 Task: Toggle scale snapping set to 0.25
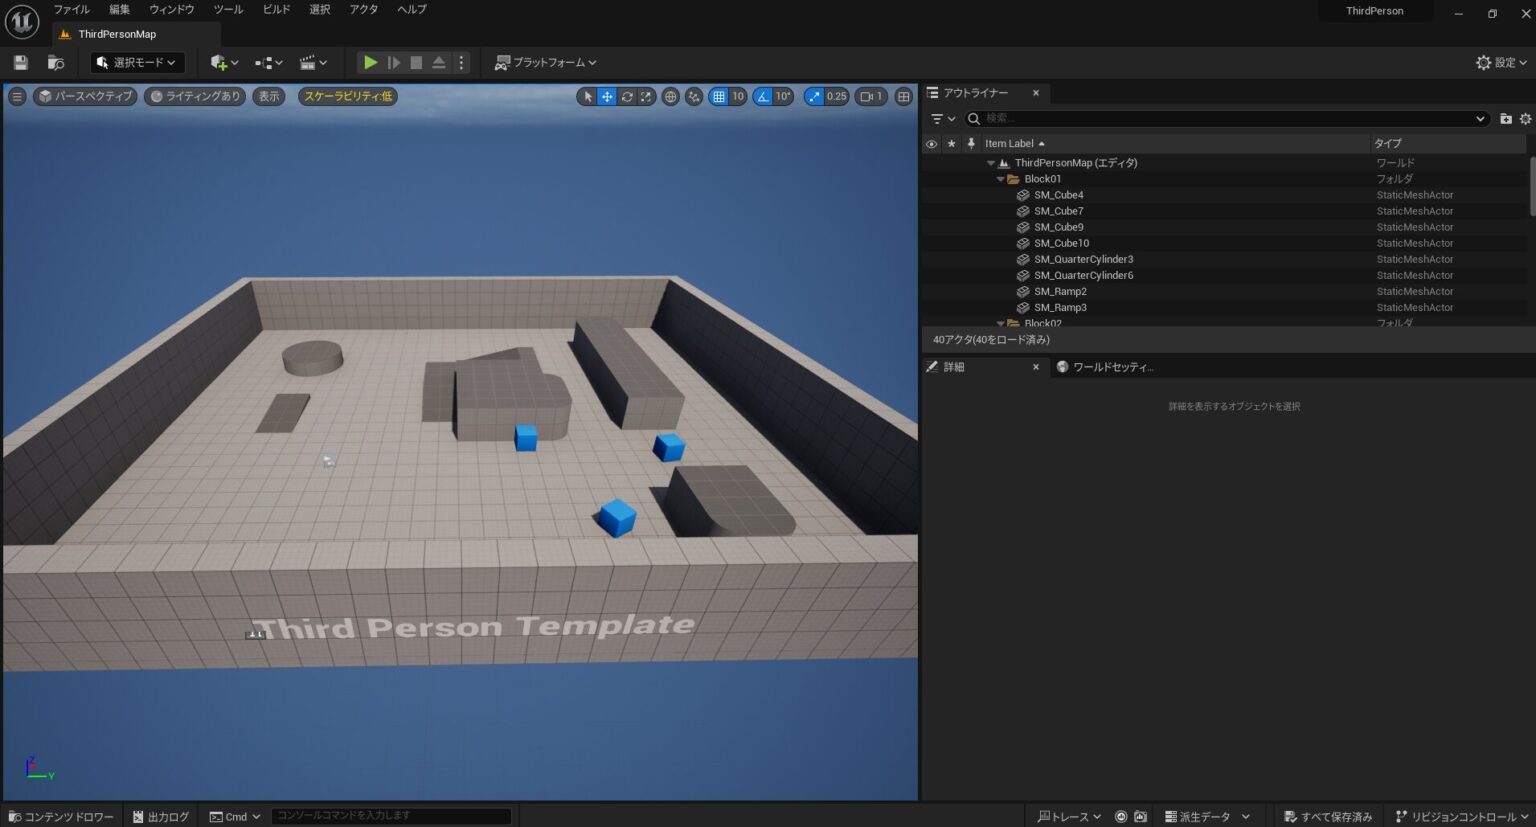tap(816, 96)
